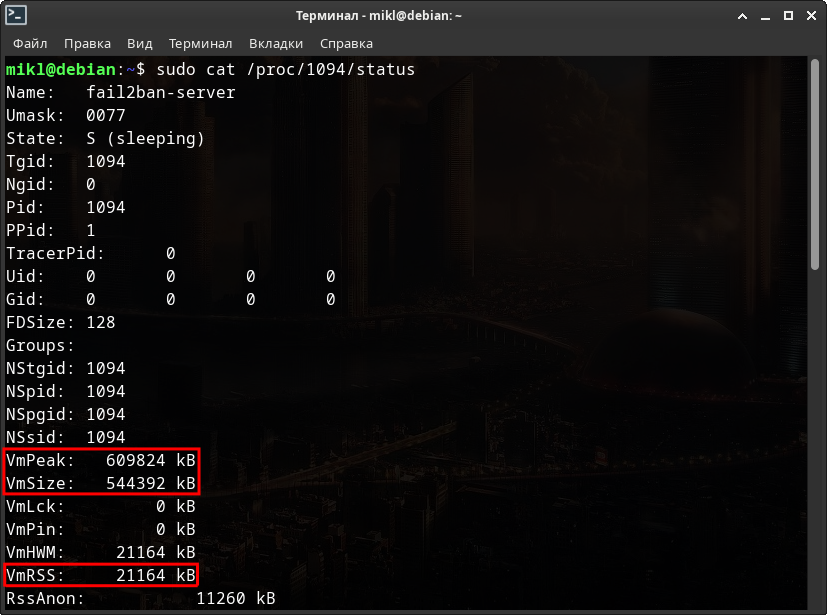Roll up window with the shade arrow
Viewport: 827px width, 615px height.
(741, 17)
